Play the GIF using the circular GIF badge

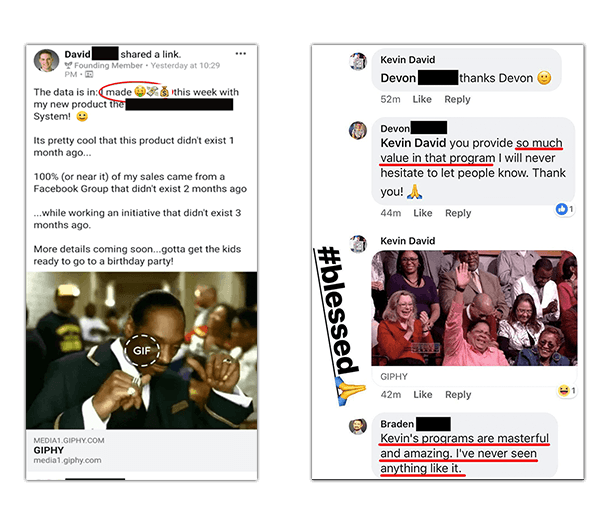coord(142,350)
